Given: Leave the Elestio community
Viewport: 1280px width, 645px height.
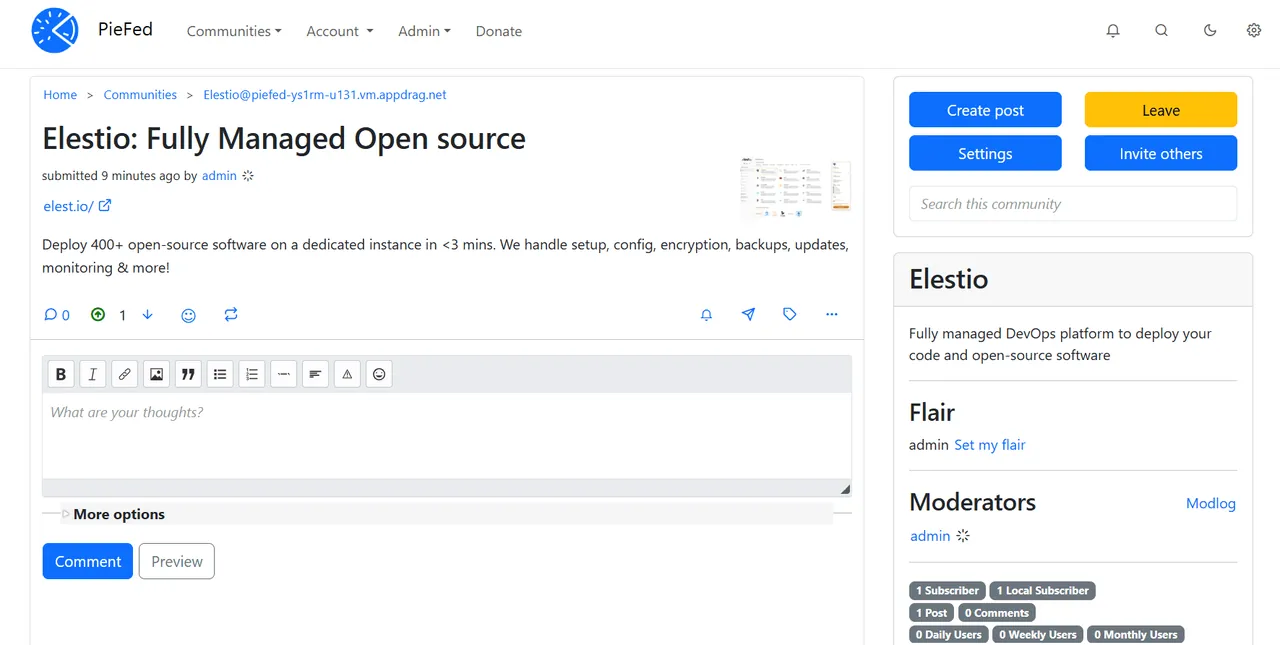Looking at the screenshot, I should (x=1161, y=110).
